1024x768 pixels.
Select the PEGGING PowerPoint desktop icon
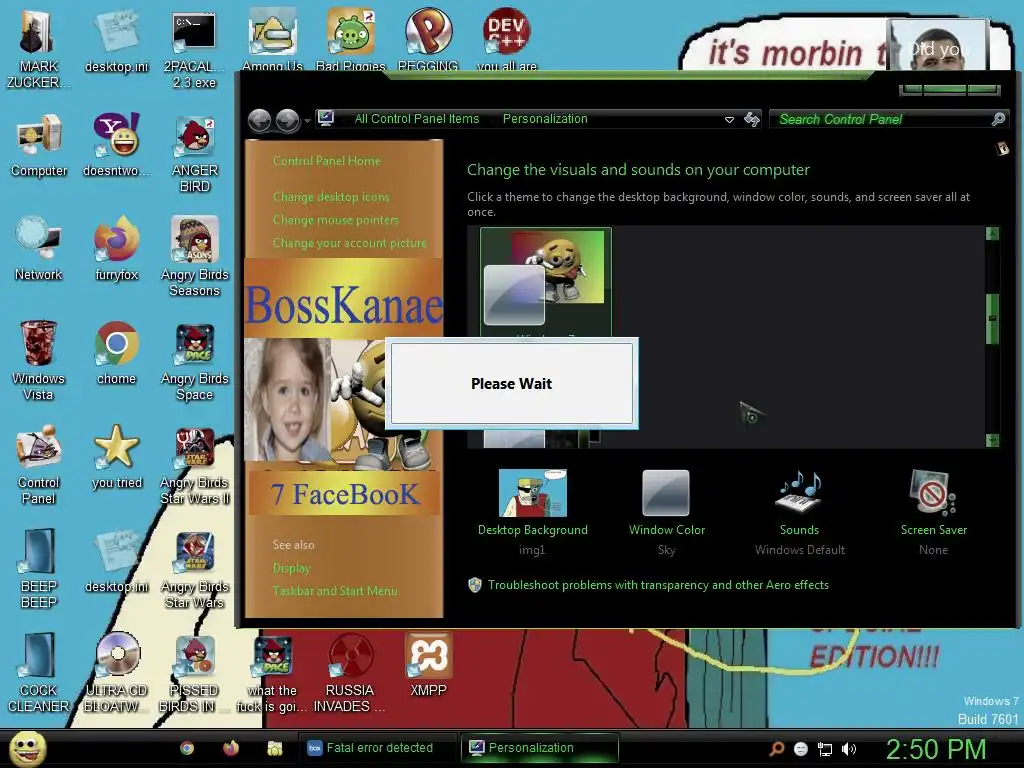(x=428, y=39)
